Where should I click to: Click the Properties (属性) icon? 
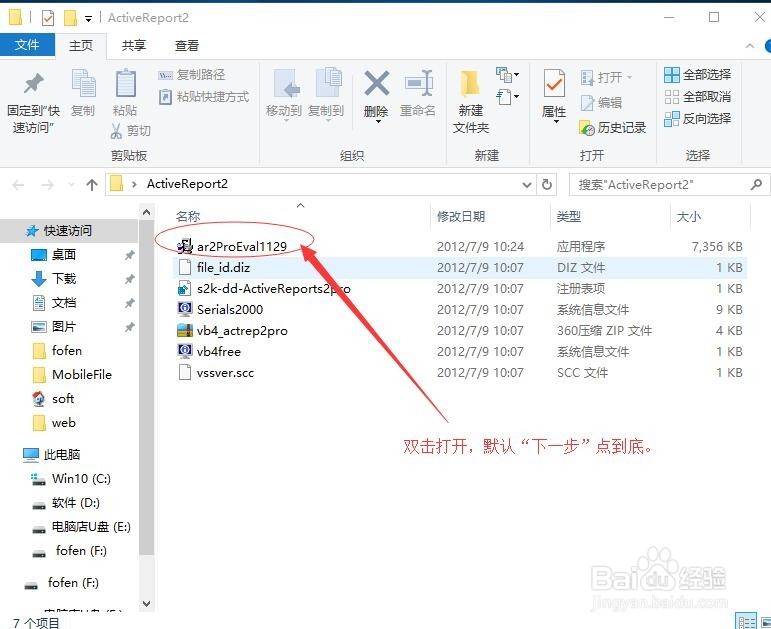point(554,83)
